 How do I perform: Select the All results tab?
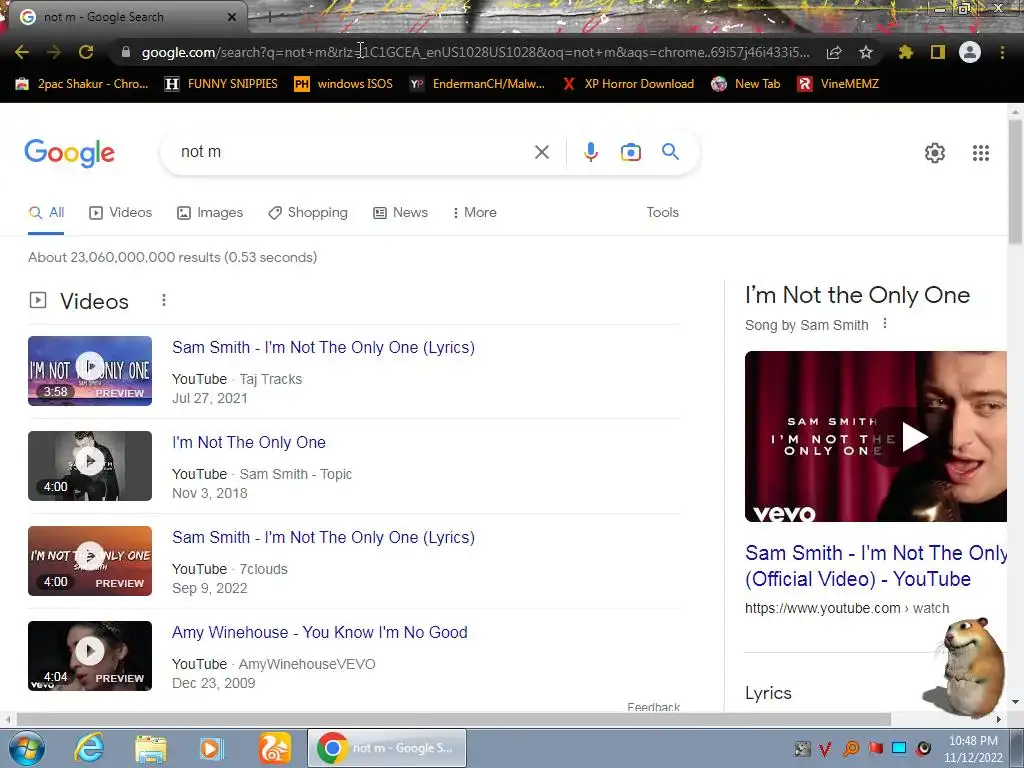tap(46, 213)
